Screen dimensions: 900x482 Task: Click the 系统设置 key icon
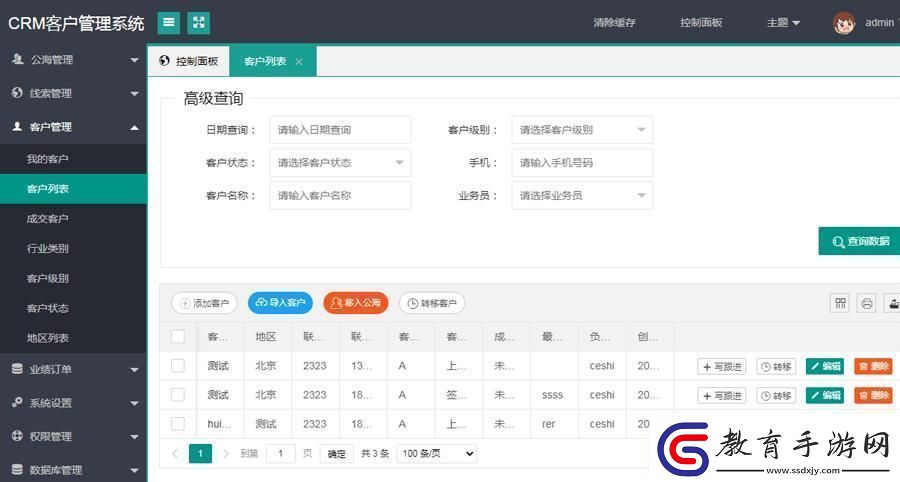click(x=17, y=402)
